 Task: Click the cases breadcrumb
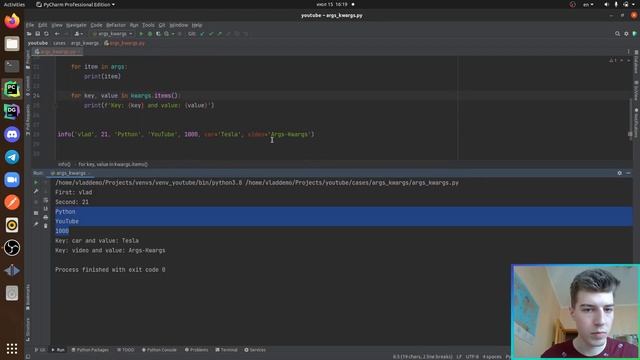point(59,43)
